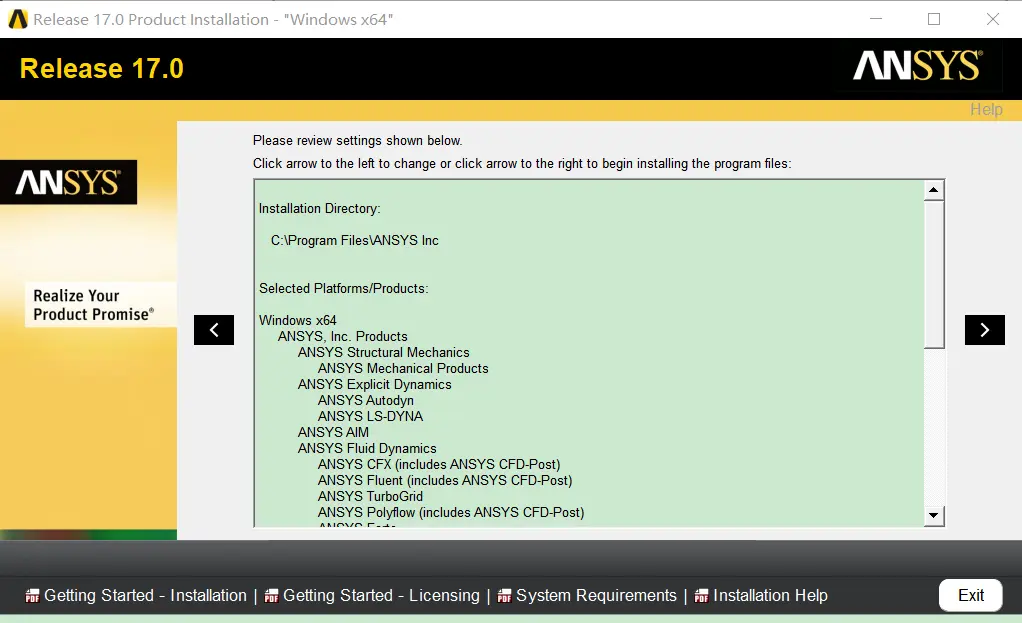Screen dimensions: 1022x623
Task: Click the ANSYS logo in the left sidebar
Action: click(x=68, y=182)
